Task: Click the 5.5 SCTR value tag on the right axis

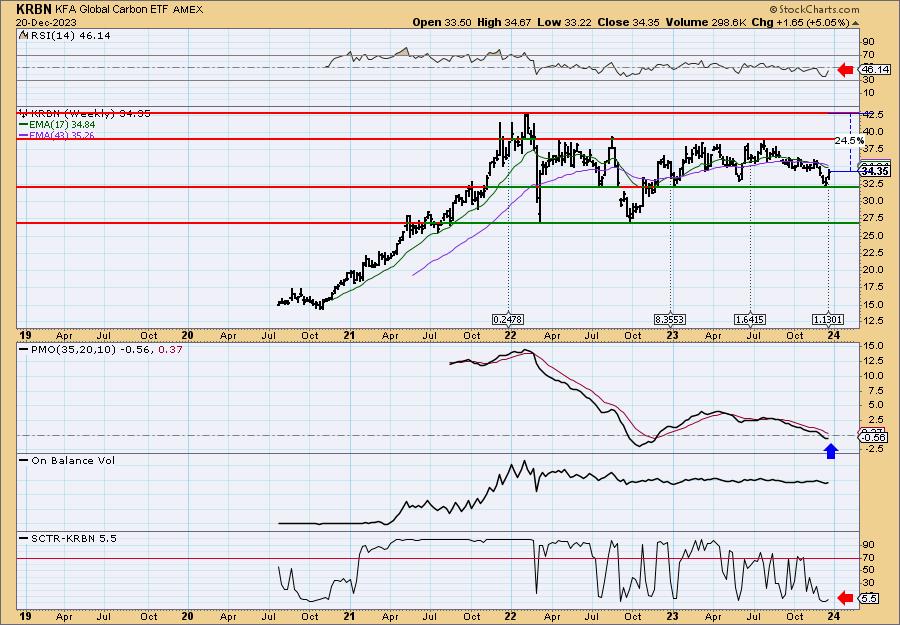Action: click(x=870, y=598)
